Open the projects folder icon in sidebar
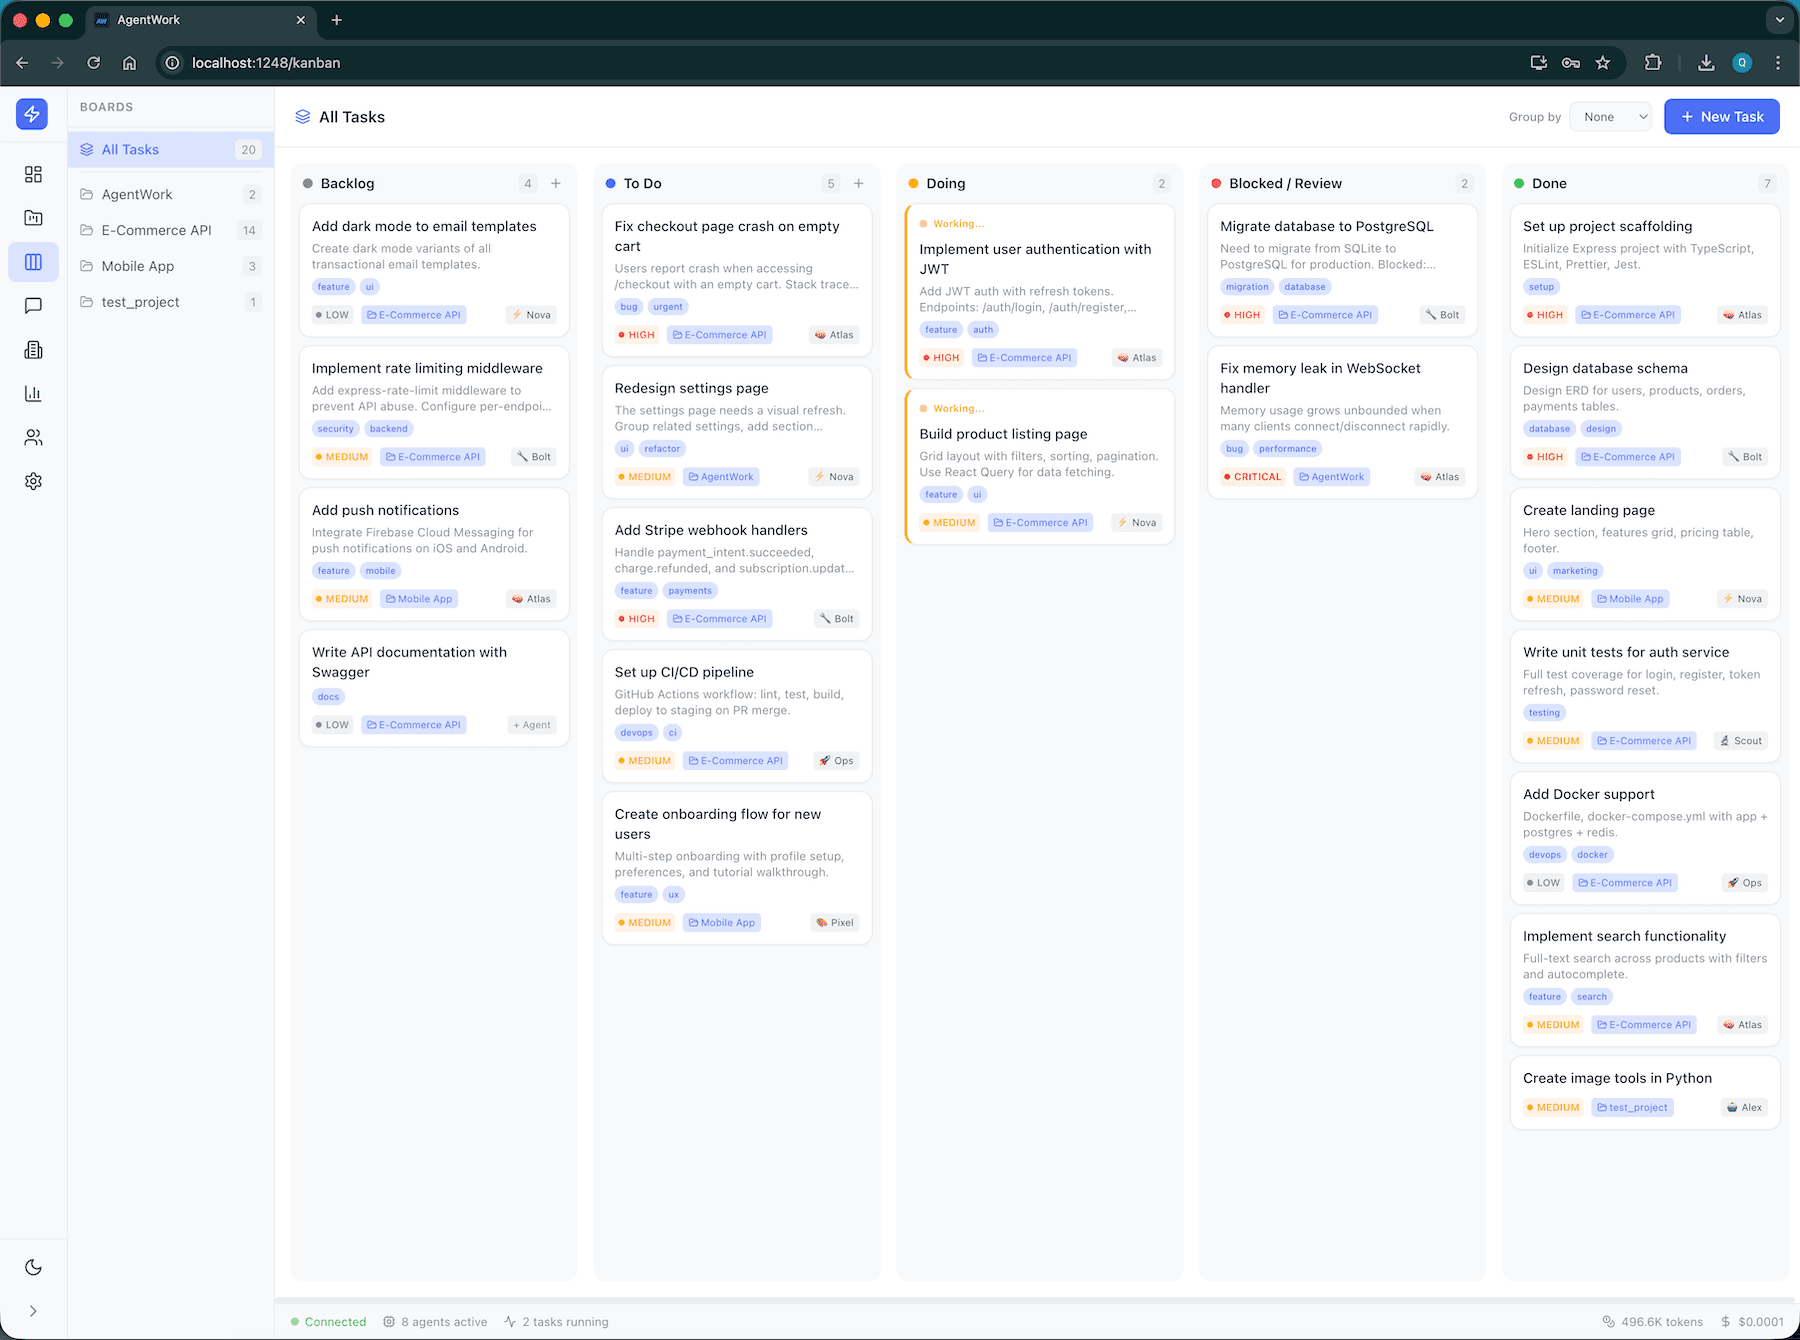This screenshot has height=1340, width=1800. click(x=33, y=218)
